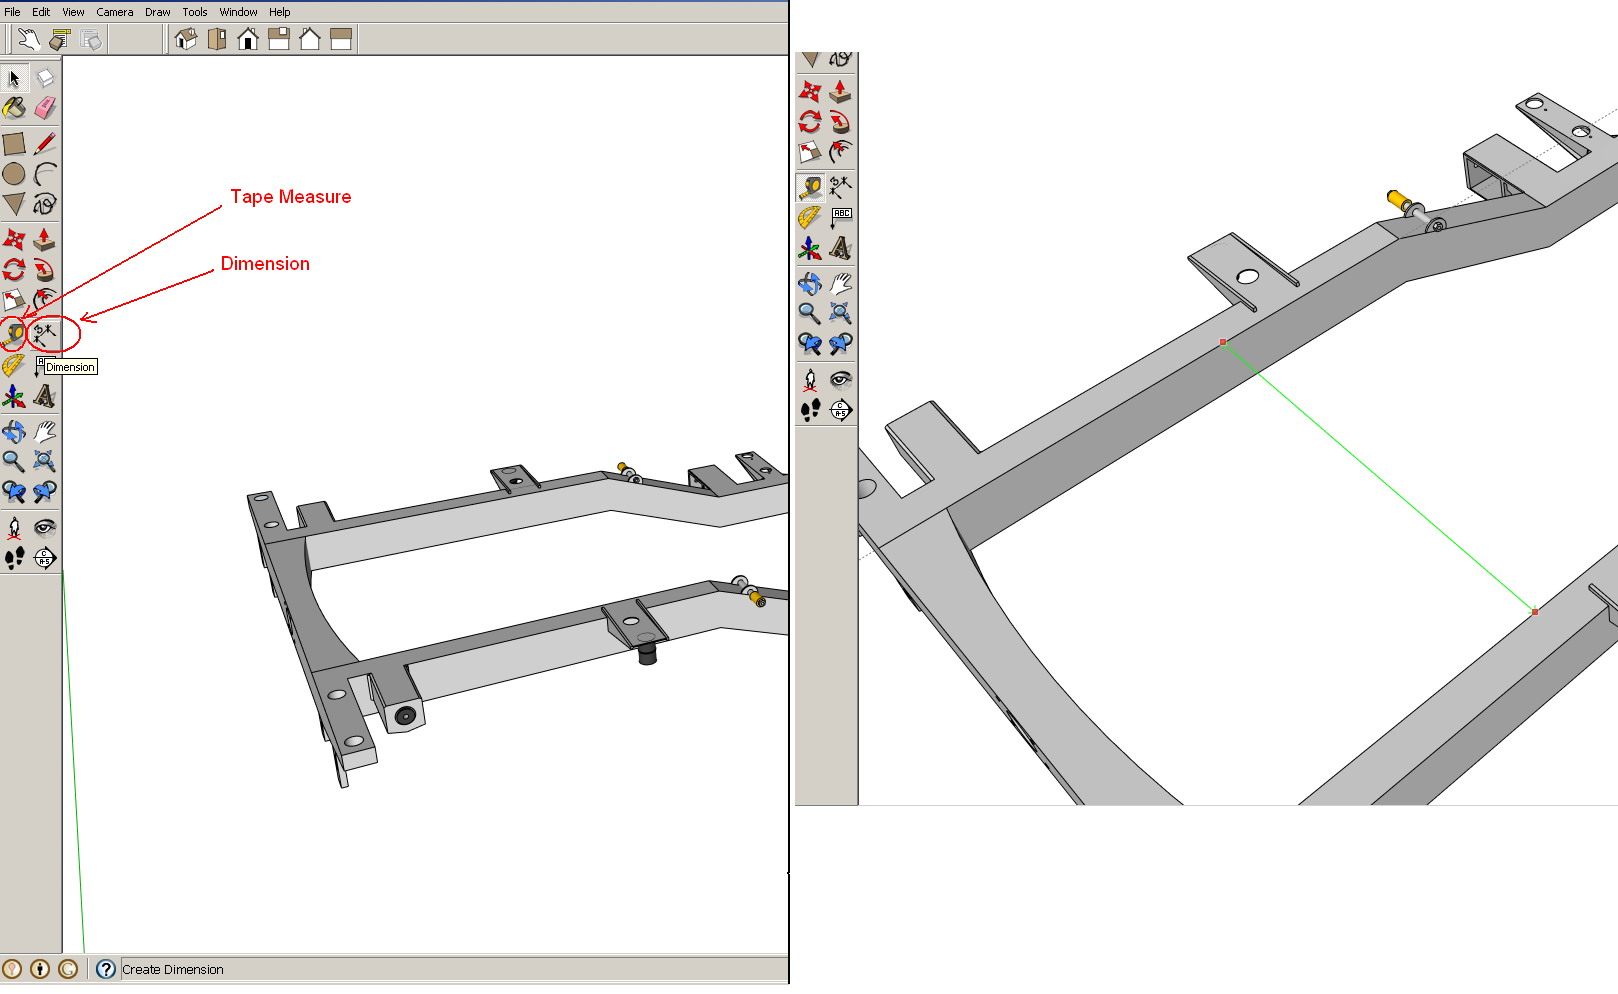The image size is (1618, 994).
Task: Open the Draw menu
Action: click(x=157, y=12)
